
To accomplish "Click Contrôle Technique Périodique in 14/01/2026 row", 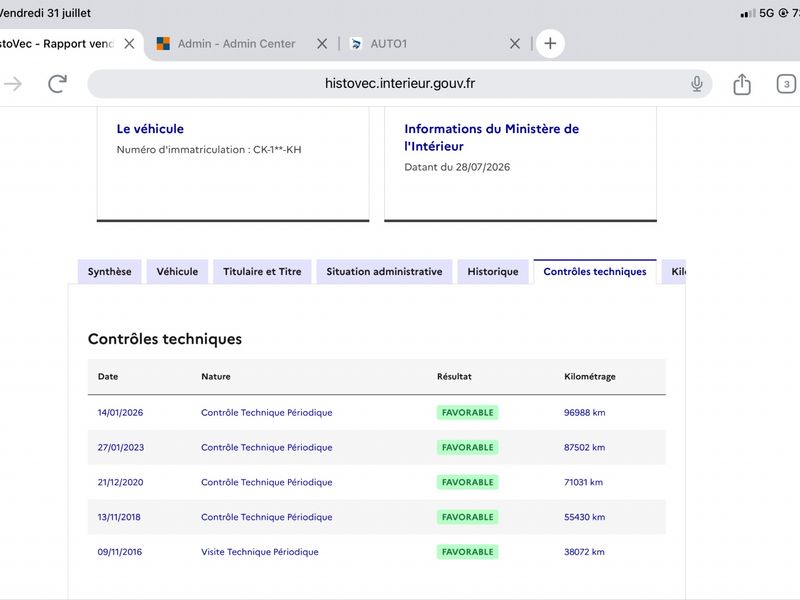I will click(x=266, y=412).
